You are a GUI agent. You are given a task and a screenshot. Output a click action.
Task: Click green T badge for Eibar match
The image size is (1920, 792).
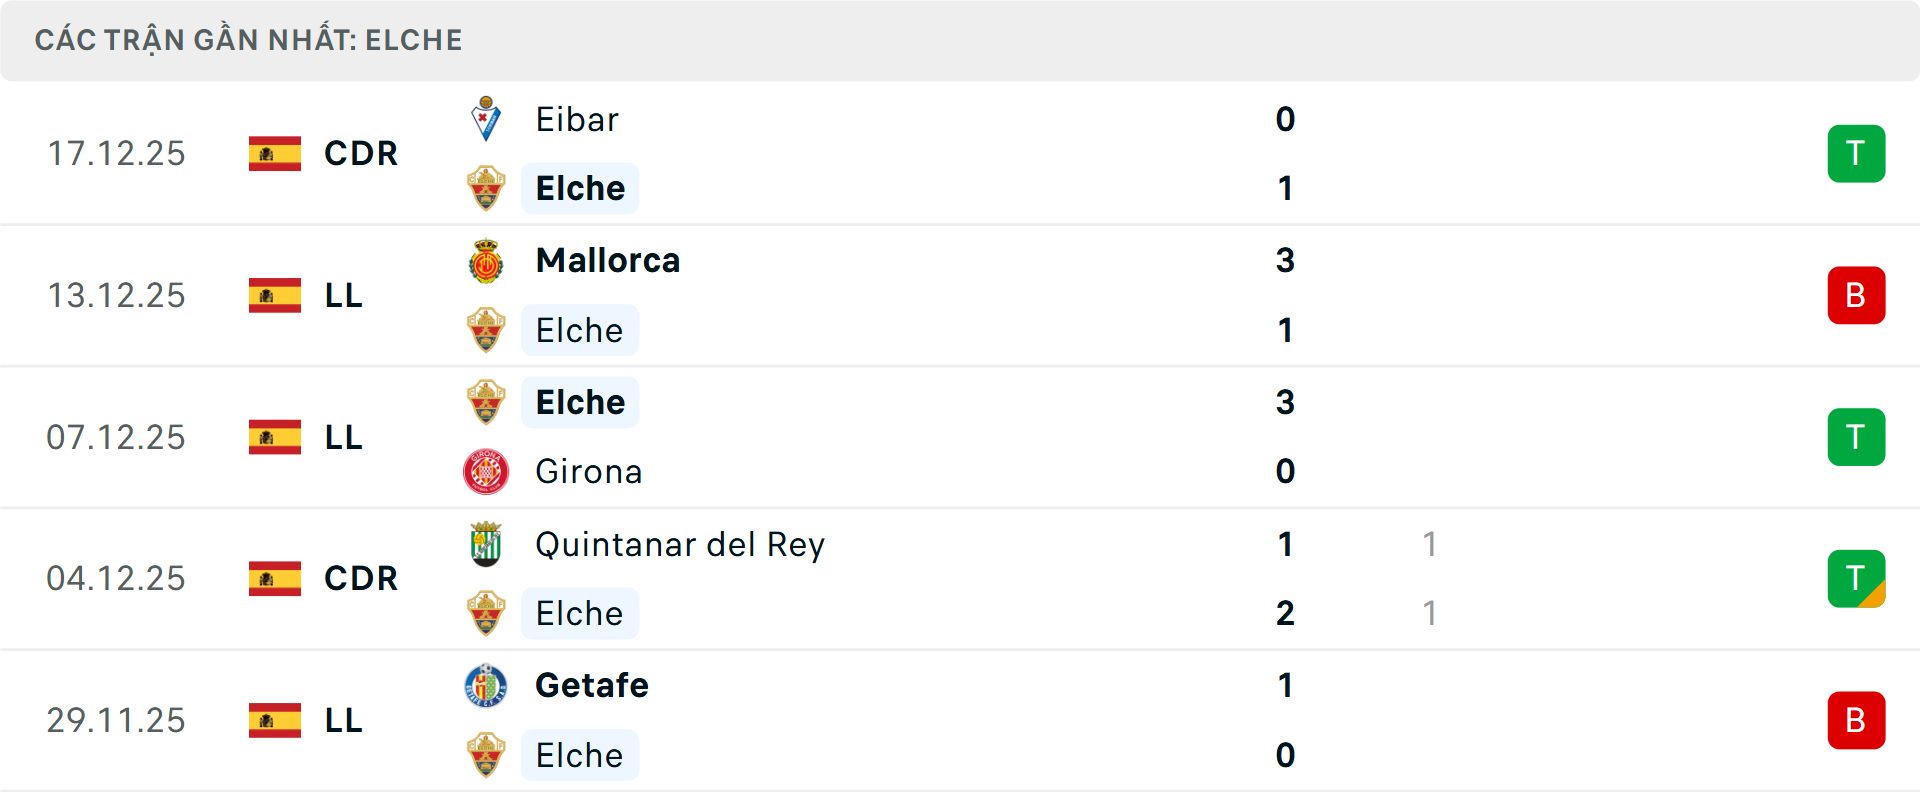tap(1856, 154)
